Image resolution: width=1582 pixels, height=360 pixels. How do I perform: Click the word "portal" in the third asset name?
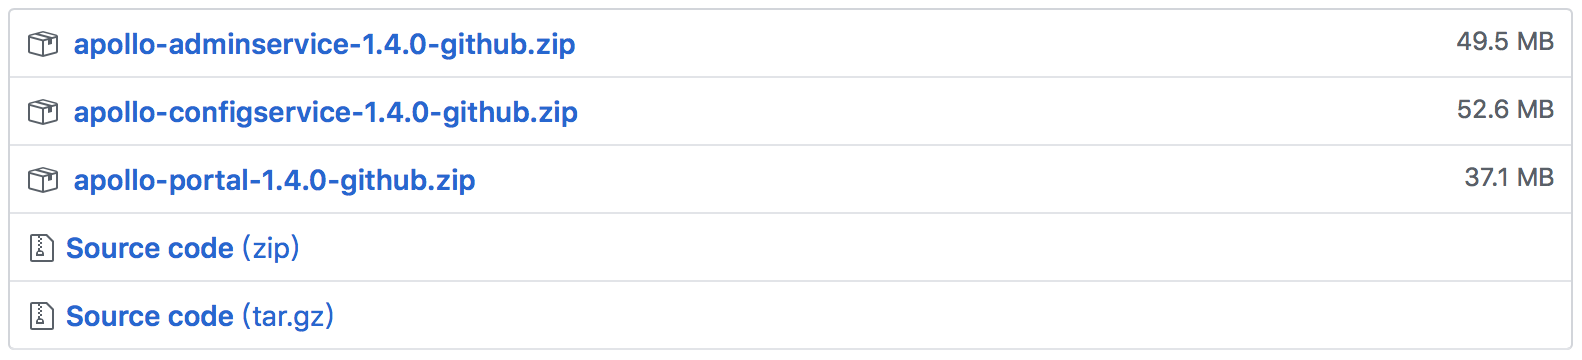point(210,180)
